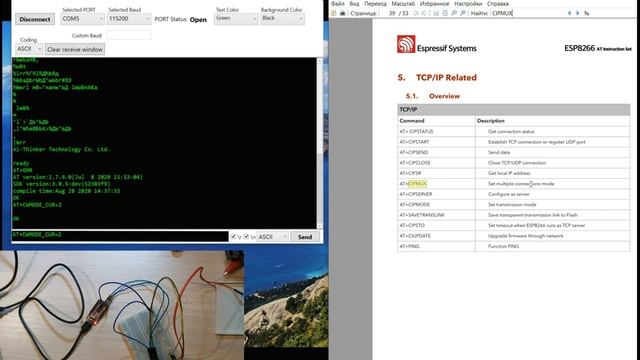The width and height of the screenshot is (640, 360).
Task: Open the Background Color dropdown showing Black
Action: [282, 18]
